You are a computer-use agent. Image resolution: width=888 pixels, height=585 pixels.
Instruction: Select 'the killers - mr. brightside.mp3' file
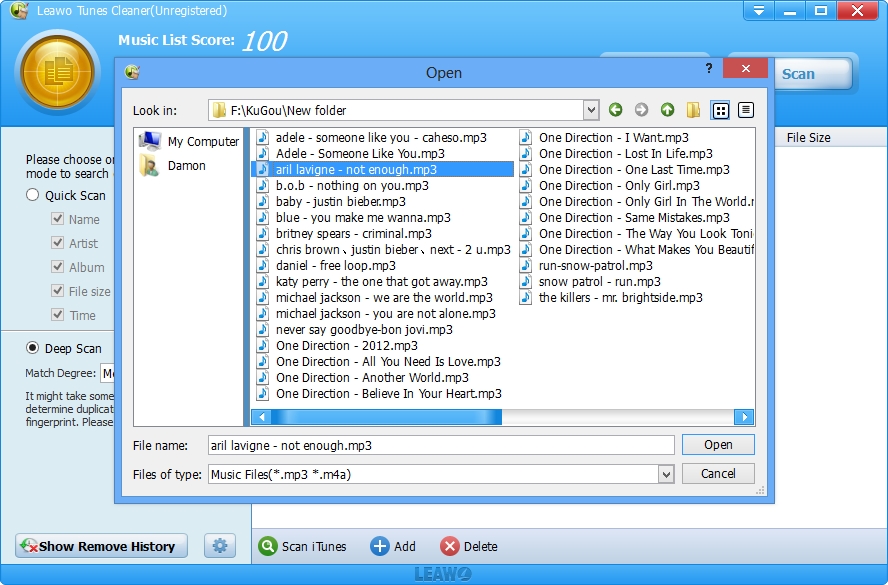point(620,298)
